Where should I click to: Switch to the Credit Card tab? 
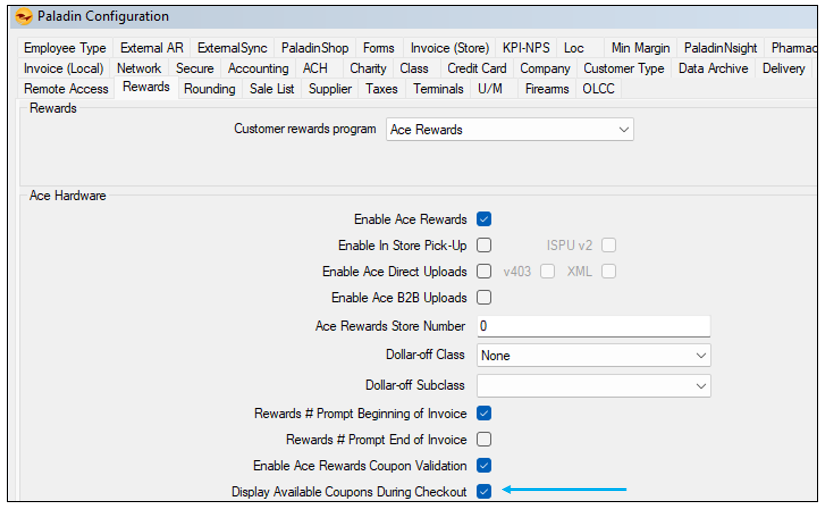coord(477,69)
